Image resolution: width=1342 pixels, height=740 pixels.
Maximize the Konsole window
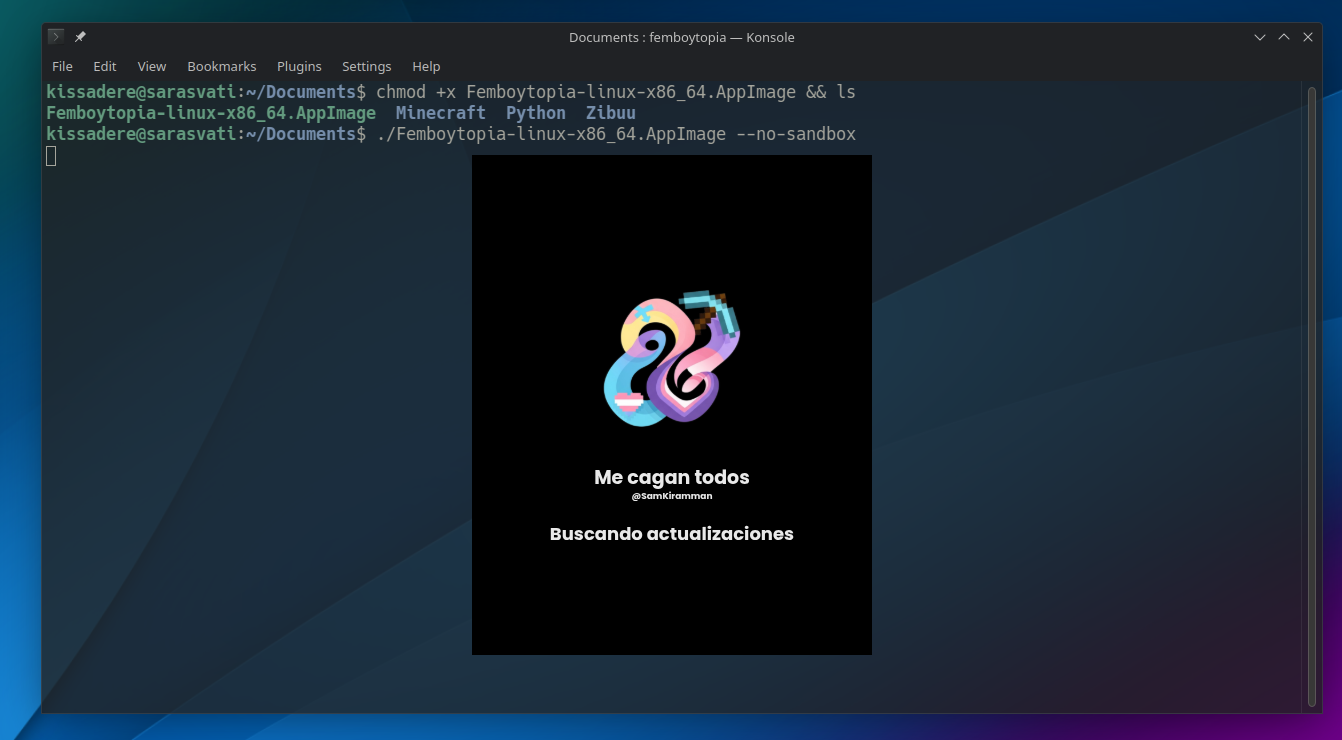pyautogui.click(x=1284, y=37)
